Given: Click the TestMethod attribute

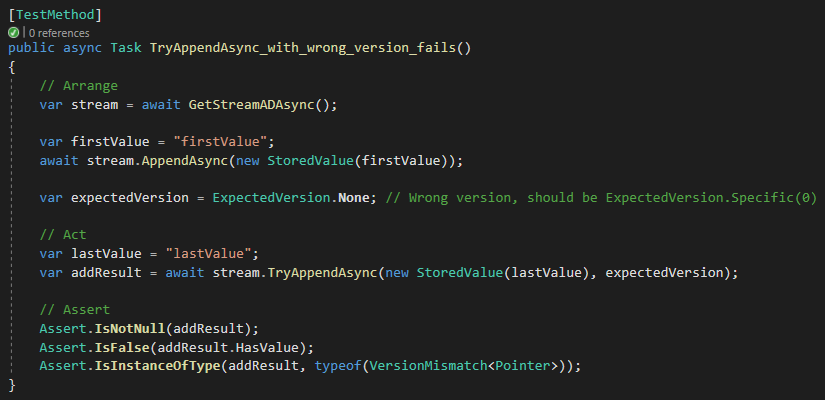Looking at the screenshot, I should tap(55, 15).
